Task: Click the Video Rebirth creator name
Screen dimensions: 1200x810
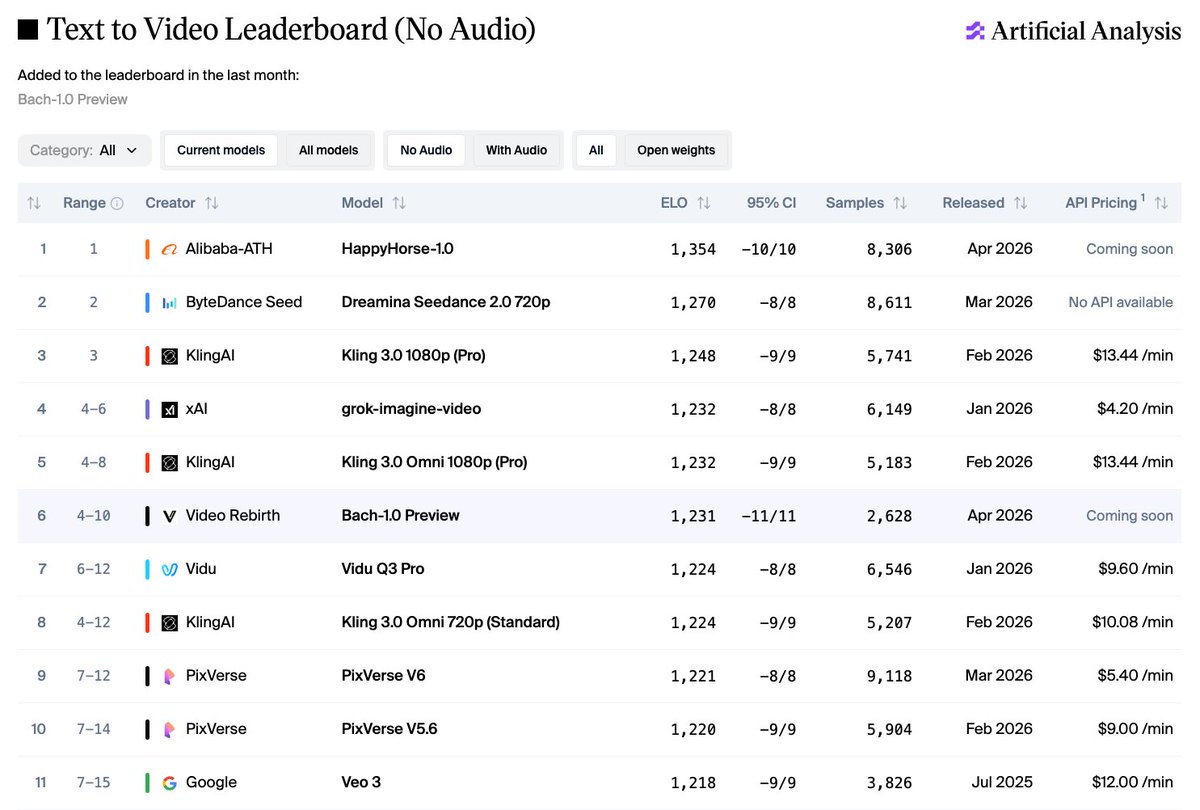Action: 233,516
